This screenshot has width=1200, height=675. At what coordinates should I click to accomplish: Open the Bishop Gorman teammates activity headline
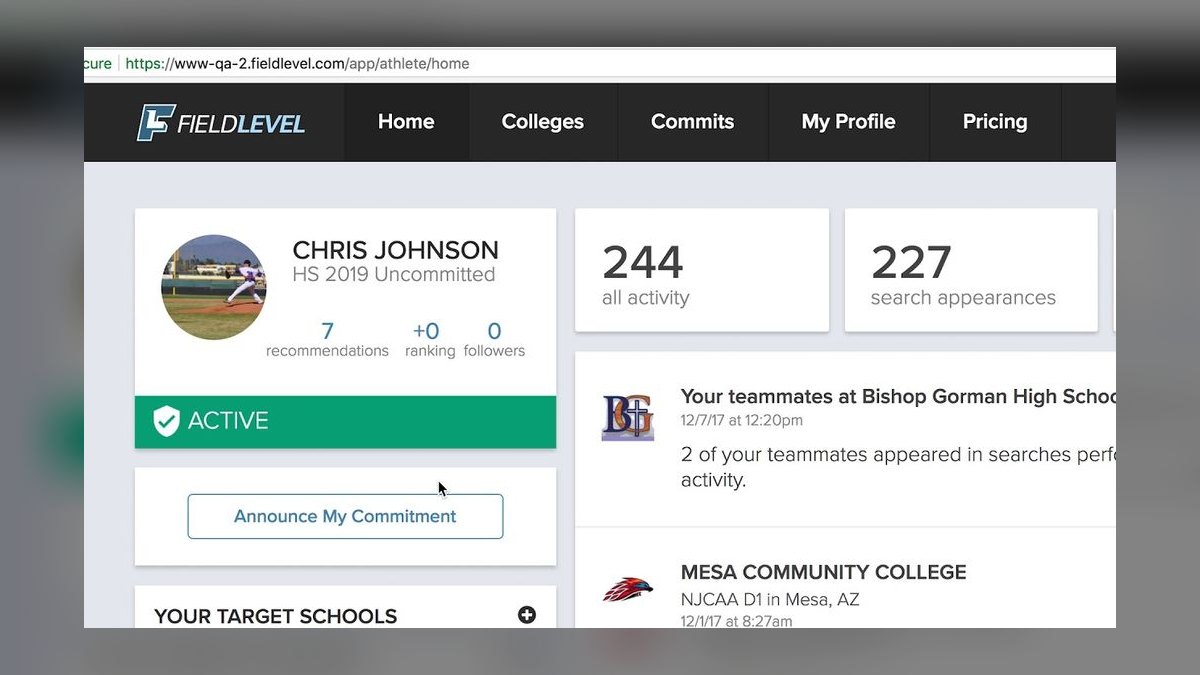(x=898, y=397)
